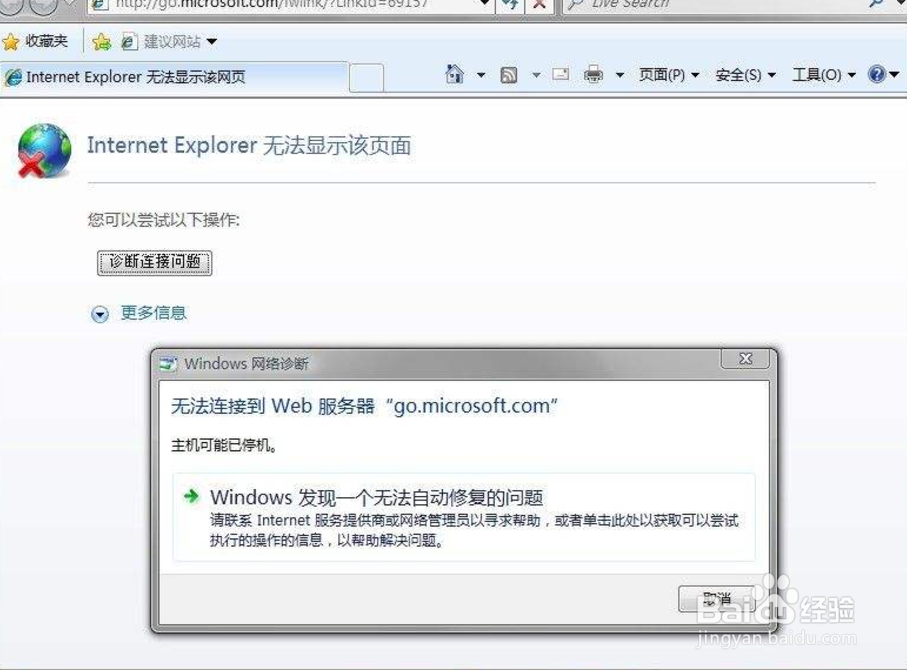This screenshot has height=670, width=907.
Task: Open the 建议网站 dropdown
Action: click(169, 42)
